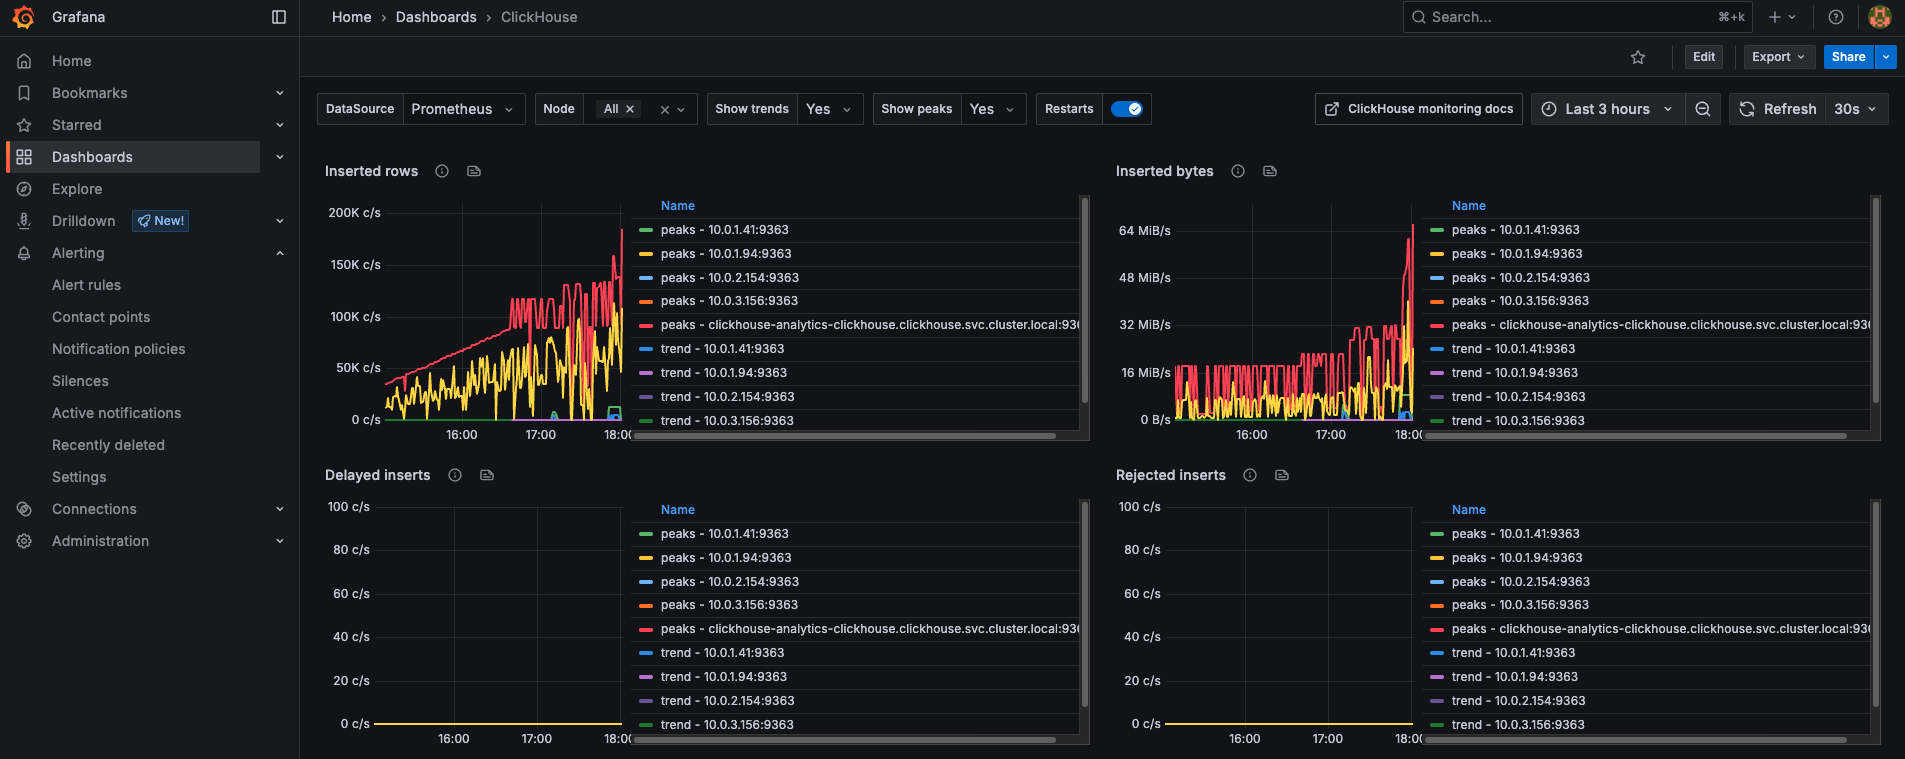Click the Share button
This screenshot has width=1905, height=759.
pos(1848,57)
